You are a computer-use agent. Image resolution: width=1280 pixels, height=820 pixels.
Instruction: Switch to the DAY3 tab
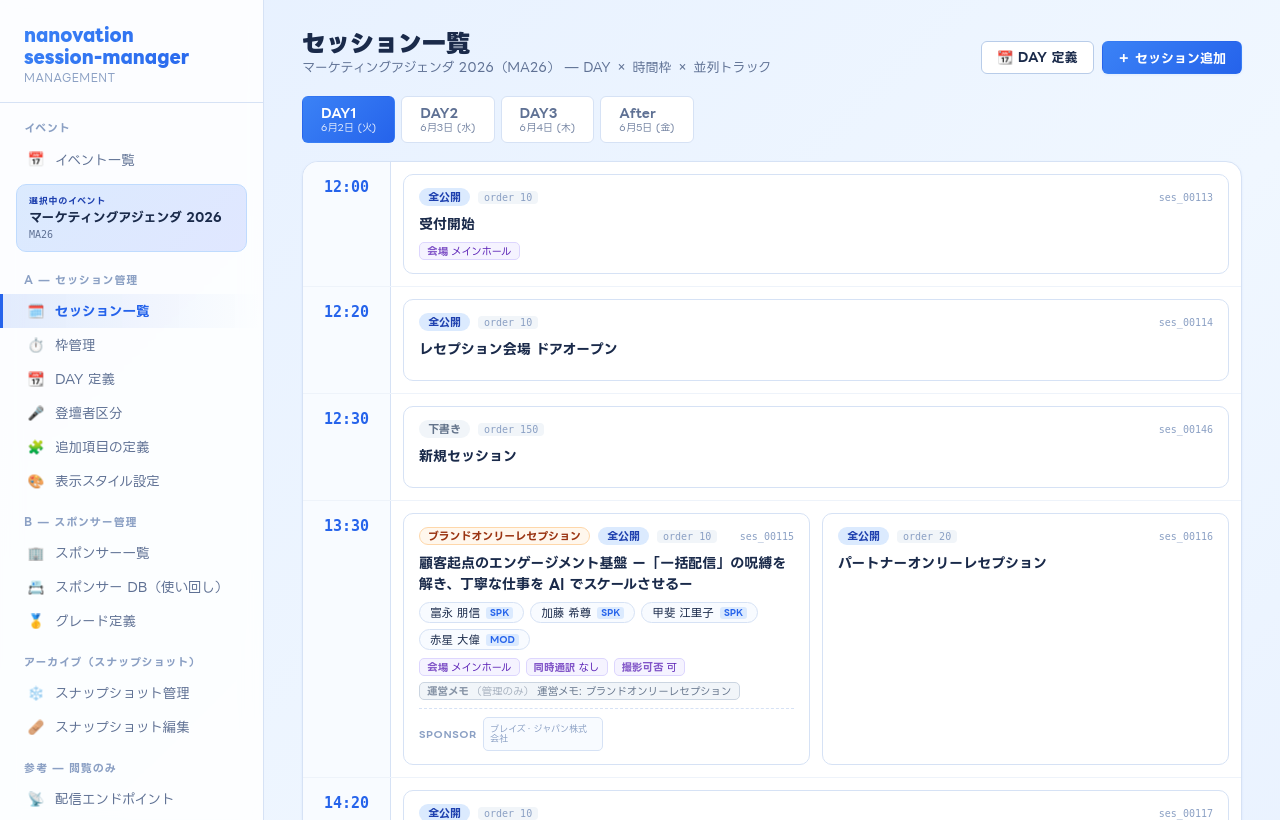pos(547,120)
